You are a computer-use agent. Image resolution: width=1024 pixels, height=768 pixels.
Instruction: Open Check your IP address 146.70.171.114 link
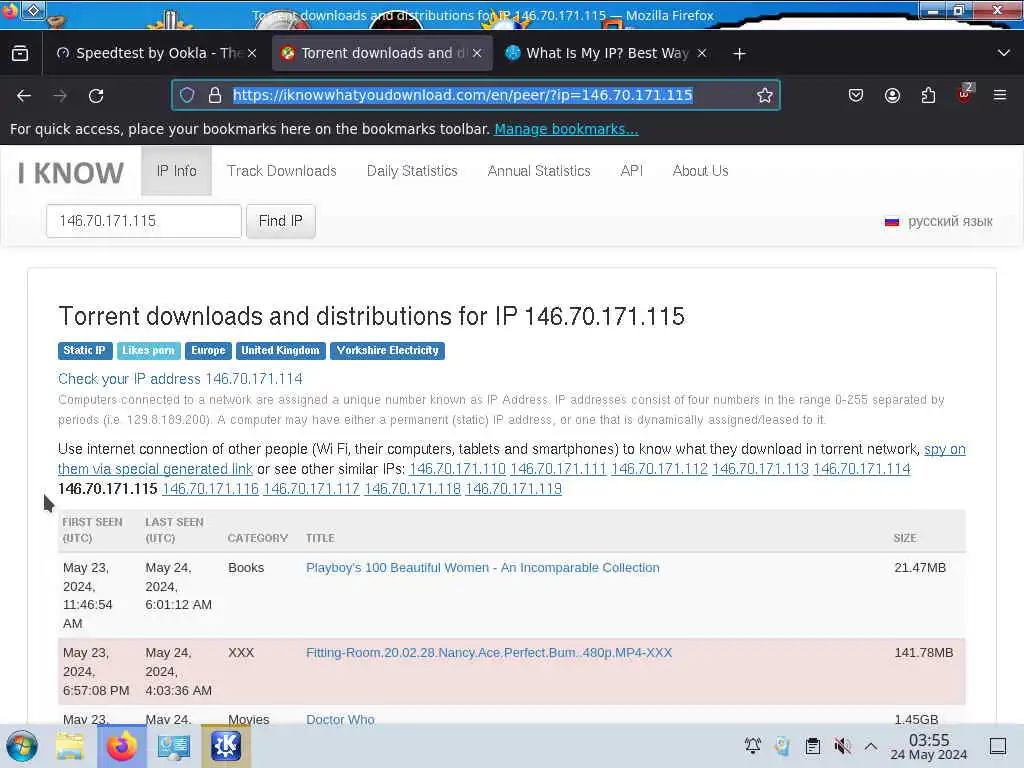coord(180,379)
